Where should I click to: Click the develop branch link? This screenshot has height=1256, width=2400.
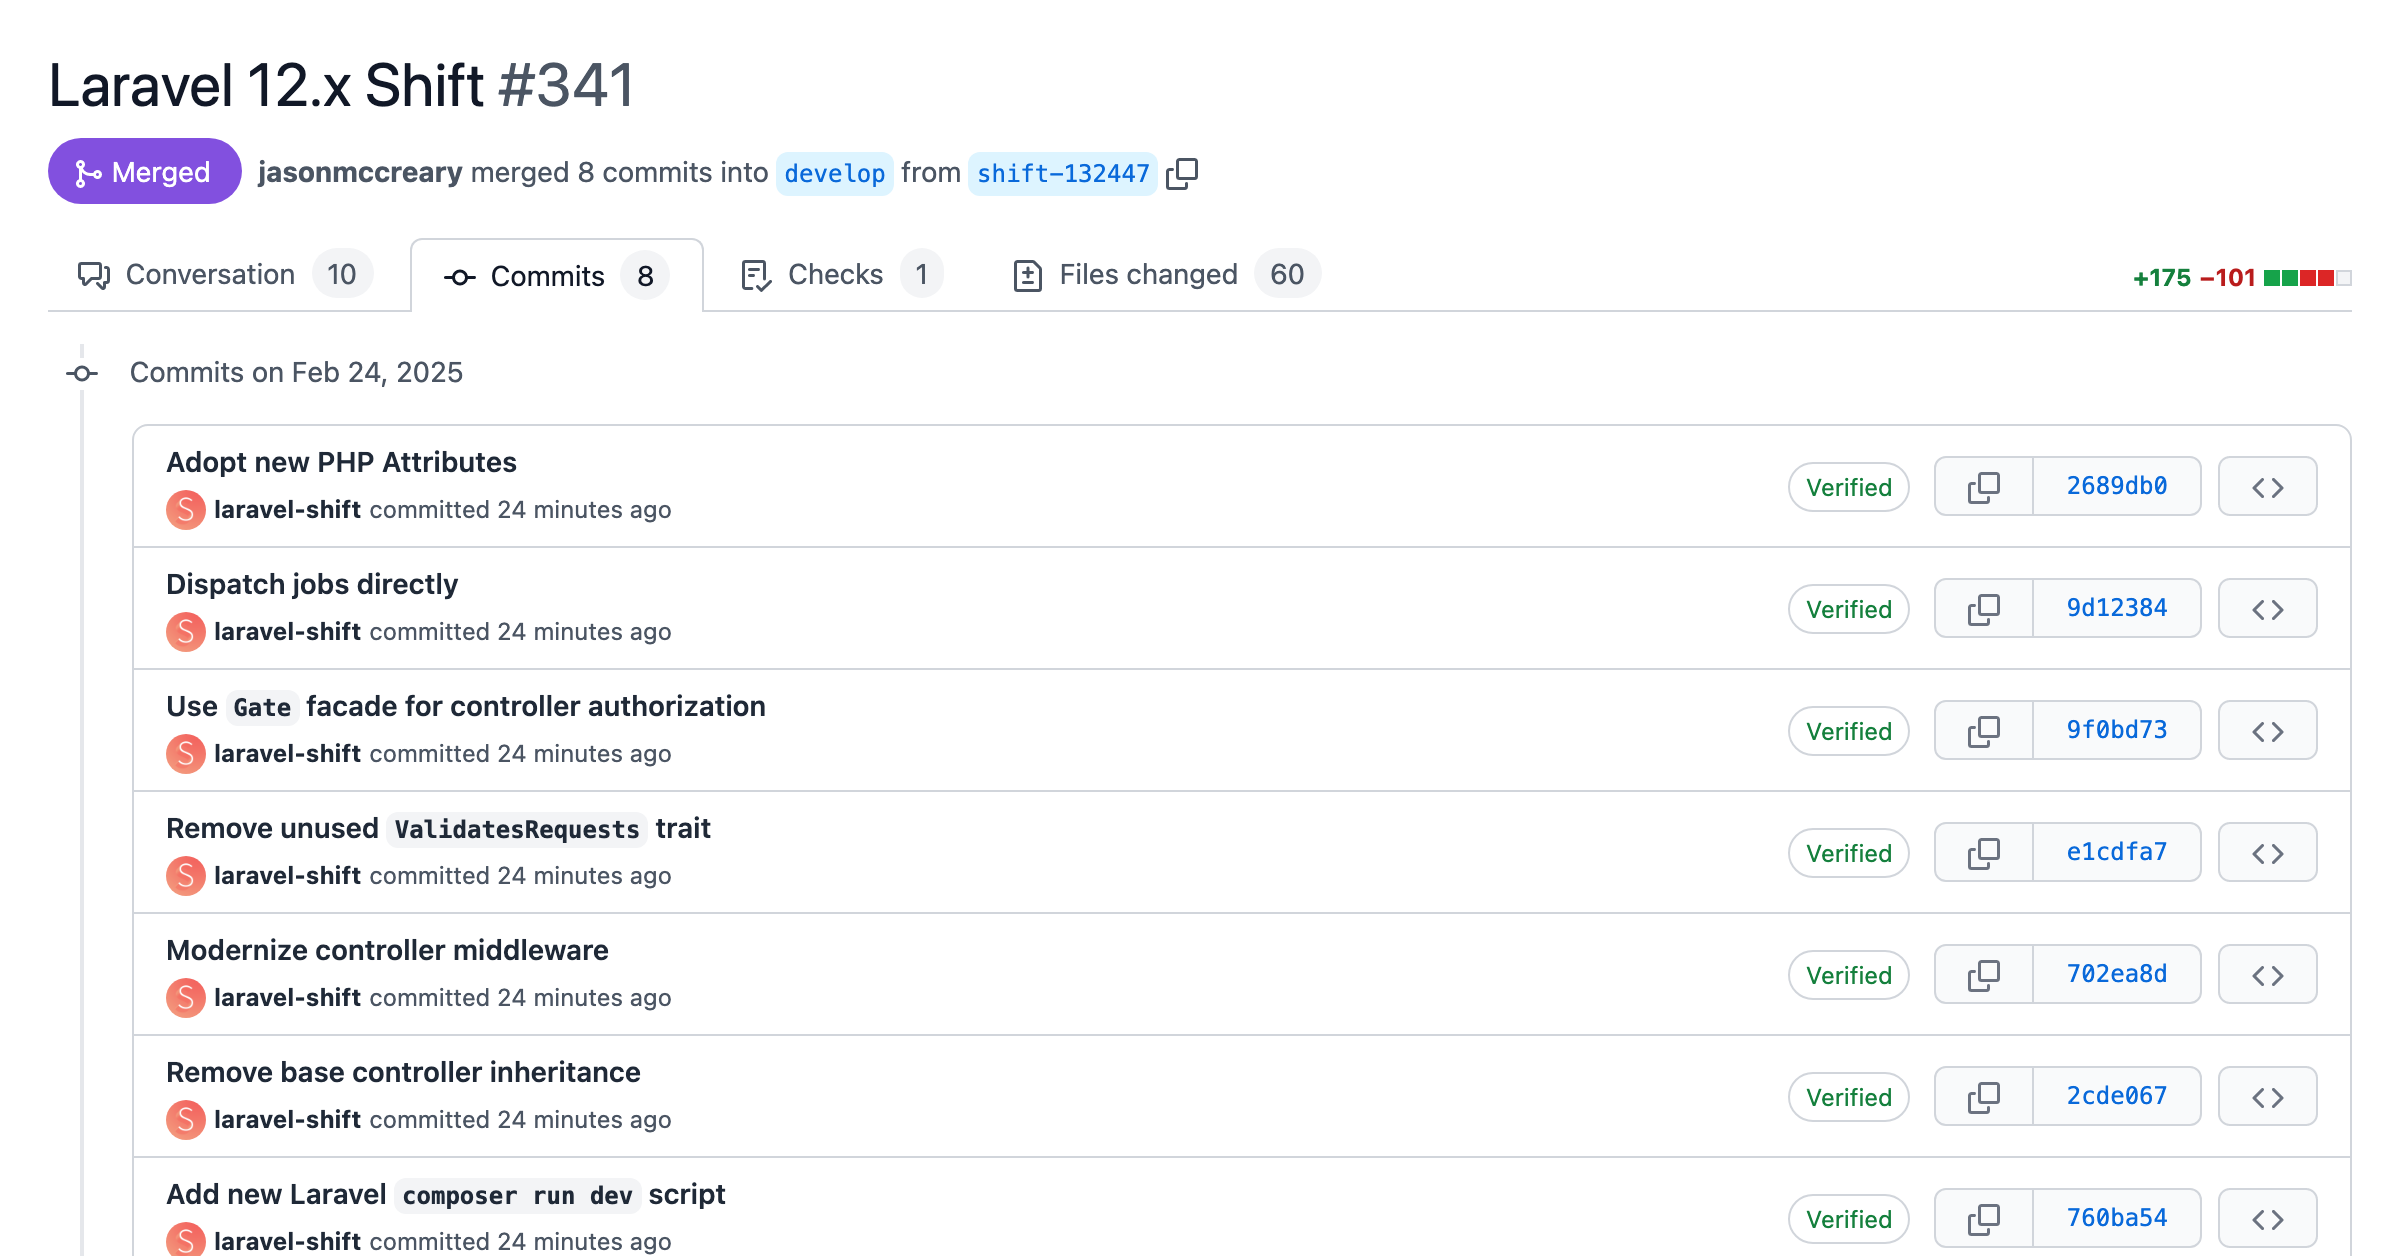(x=832, y=173)
